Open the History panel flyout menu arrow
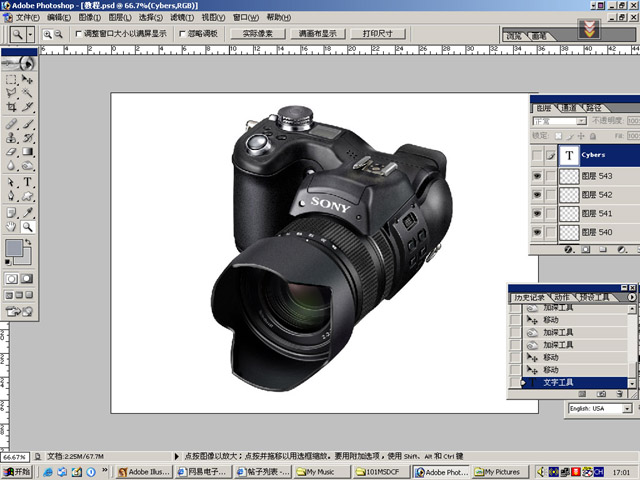Viewport: 640px width, 480px height. tap(631, 297)
